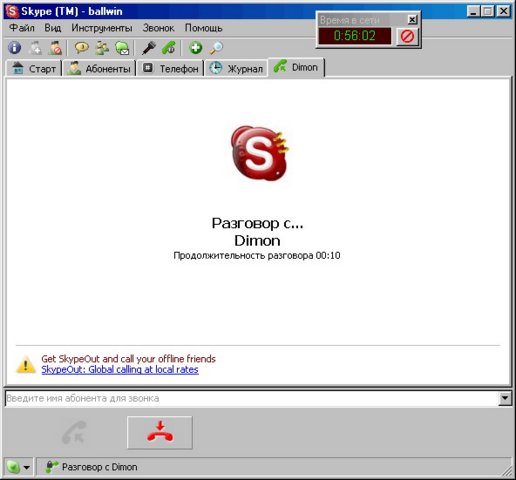Screen dimensions: 516x480
Task: Expand the contact name dropdown arrow
Action: 505,398
